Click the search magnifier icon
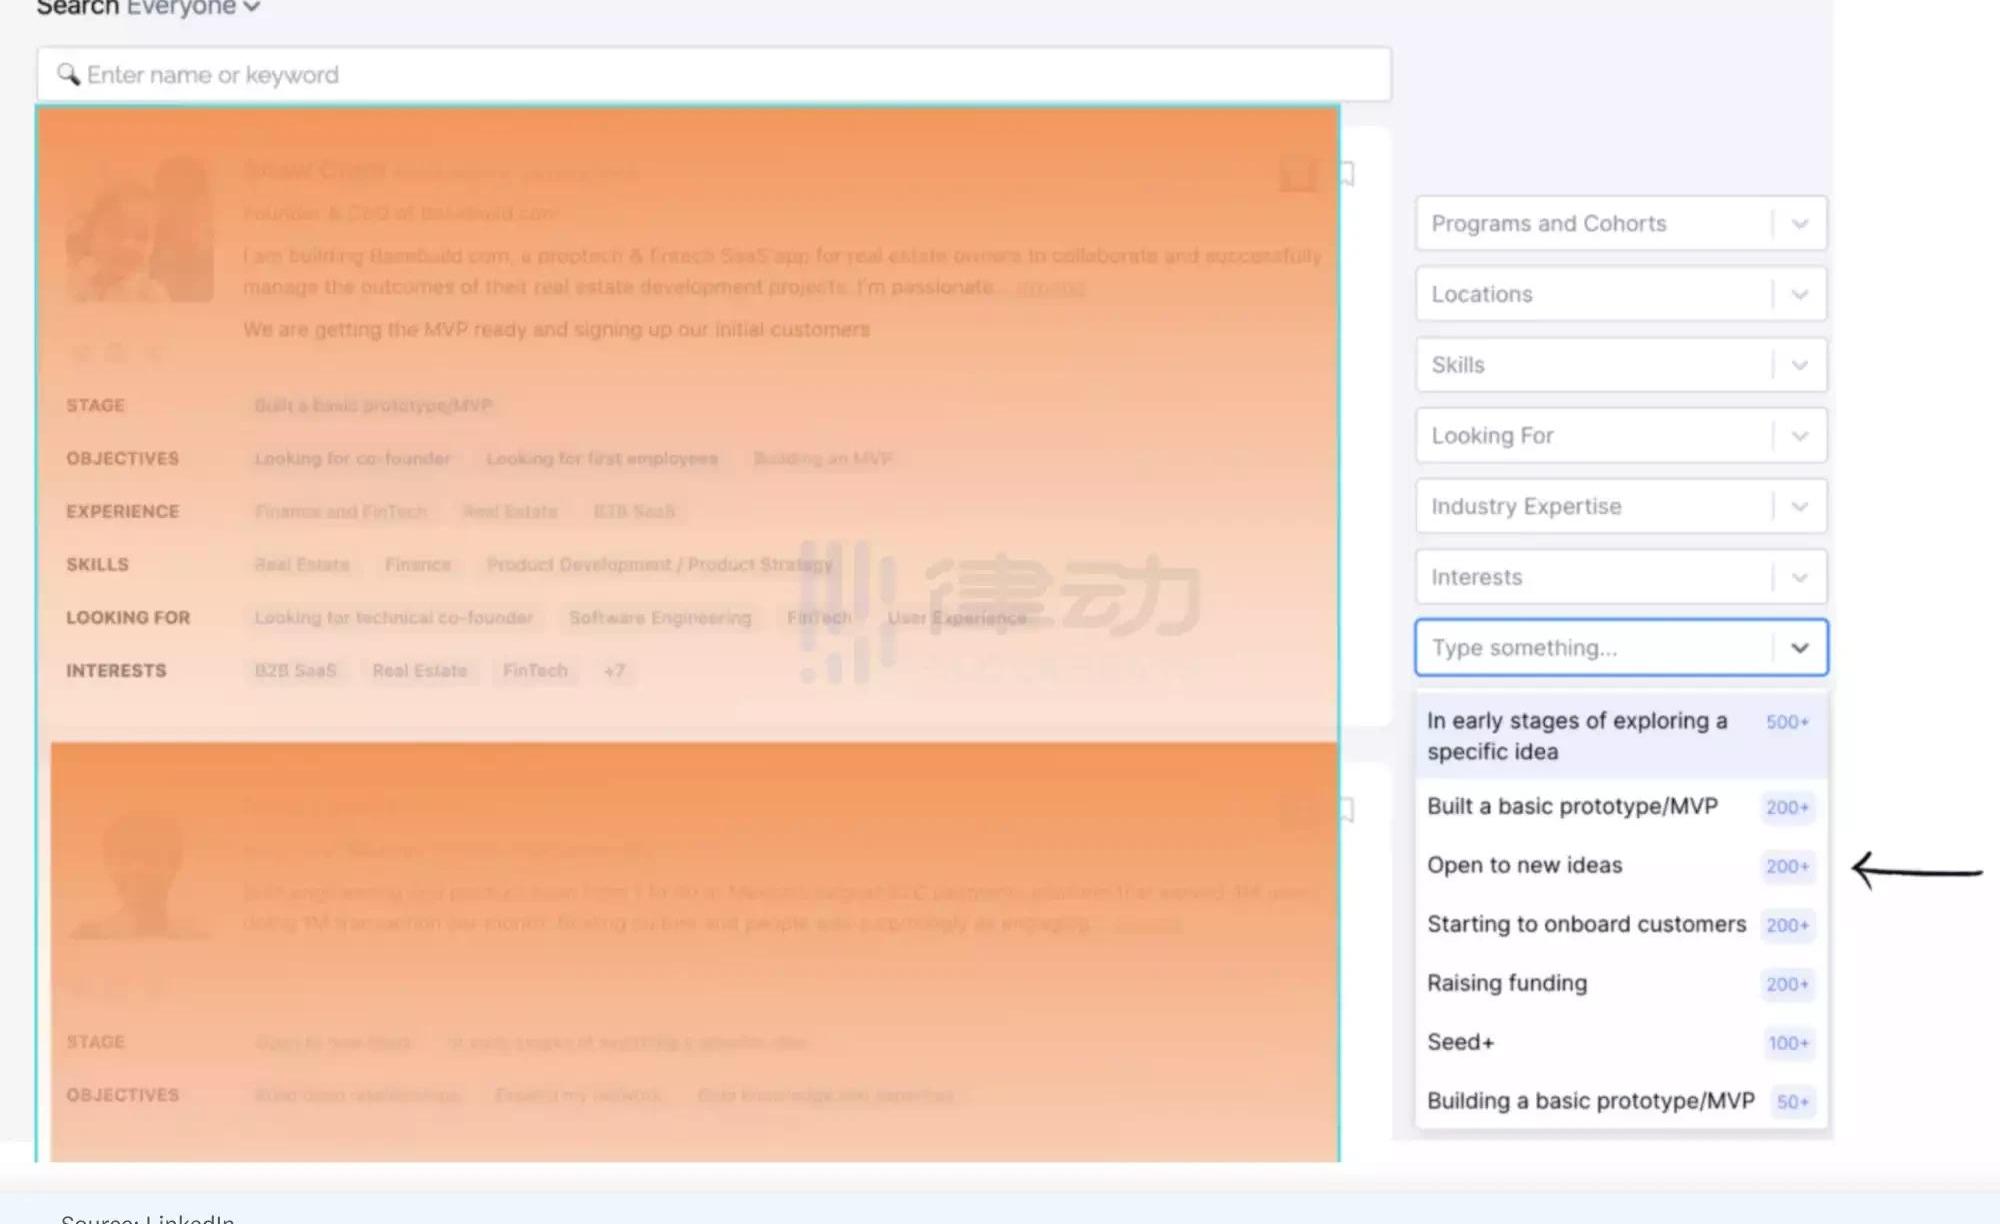Viewport: 2000px width, 1224px height. (68, 75)
